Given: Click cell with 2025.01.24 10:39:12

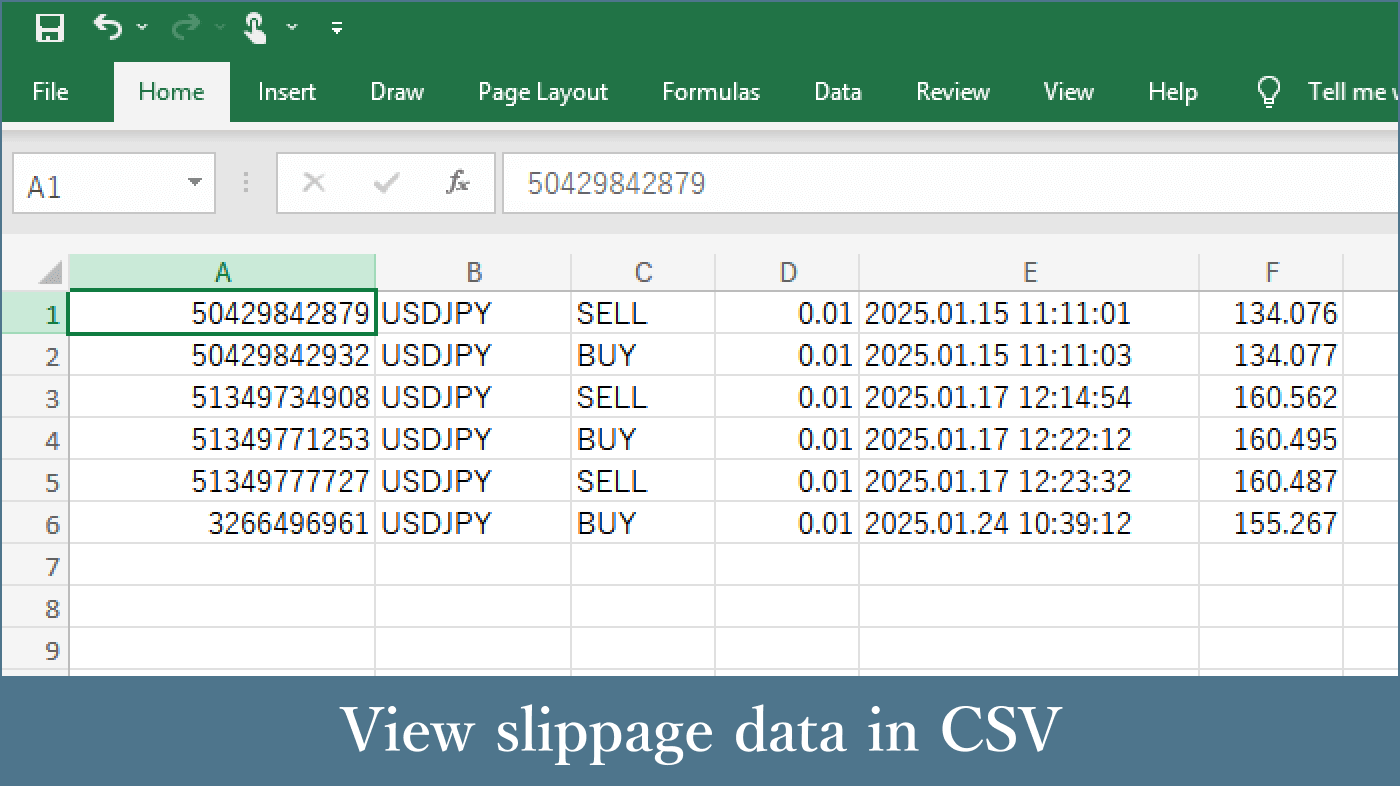Looking at the screenshot, I should [x=1030, y=523].
